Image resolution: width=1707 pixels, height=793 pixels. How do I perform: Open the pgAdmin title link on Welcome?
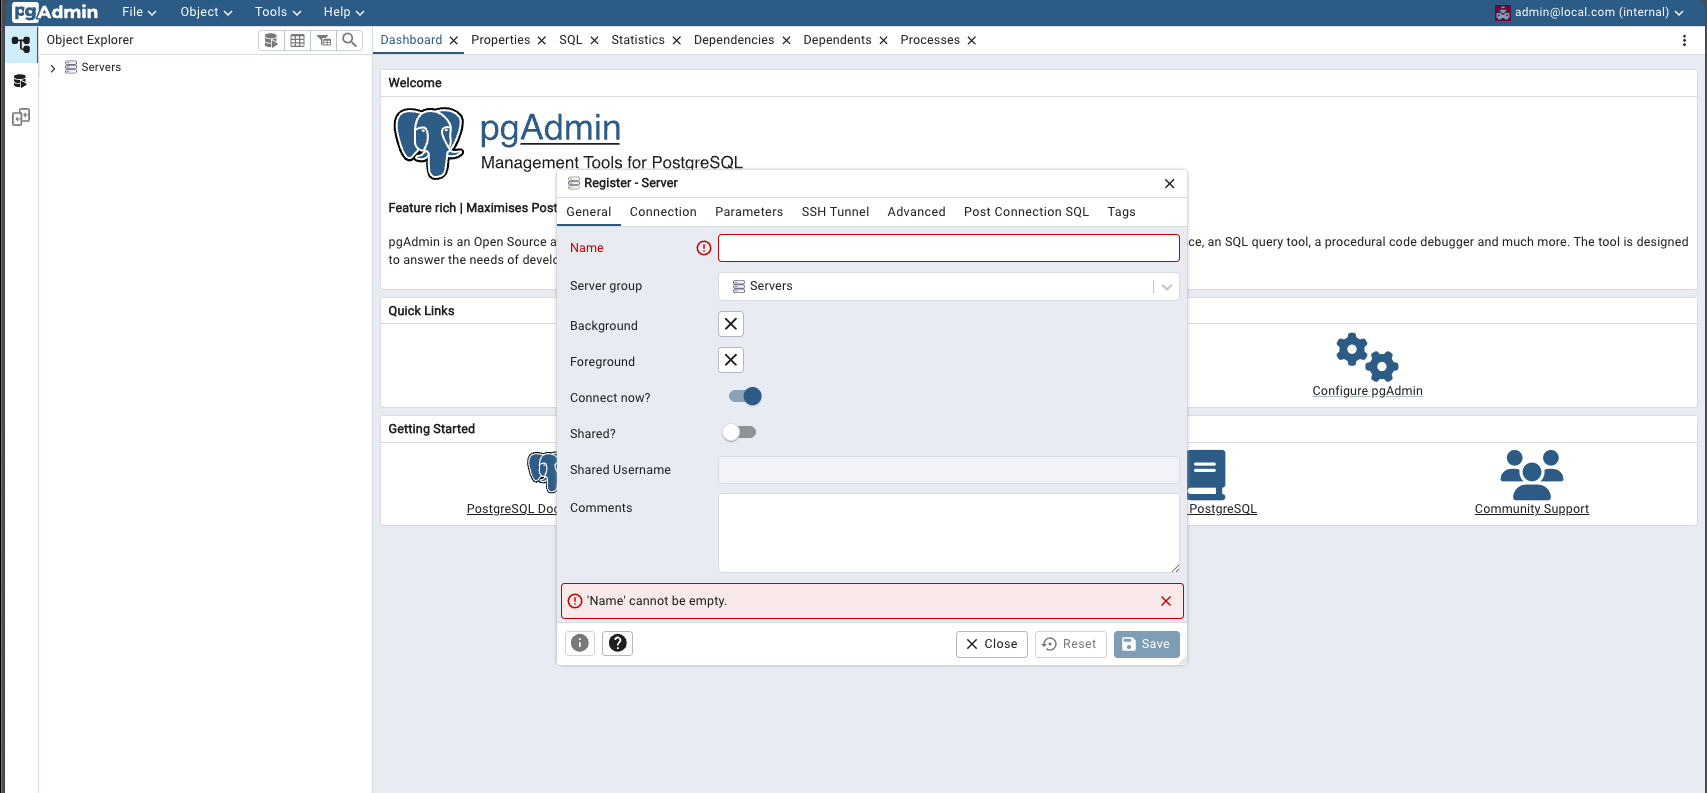tap(550, 128)
